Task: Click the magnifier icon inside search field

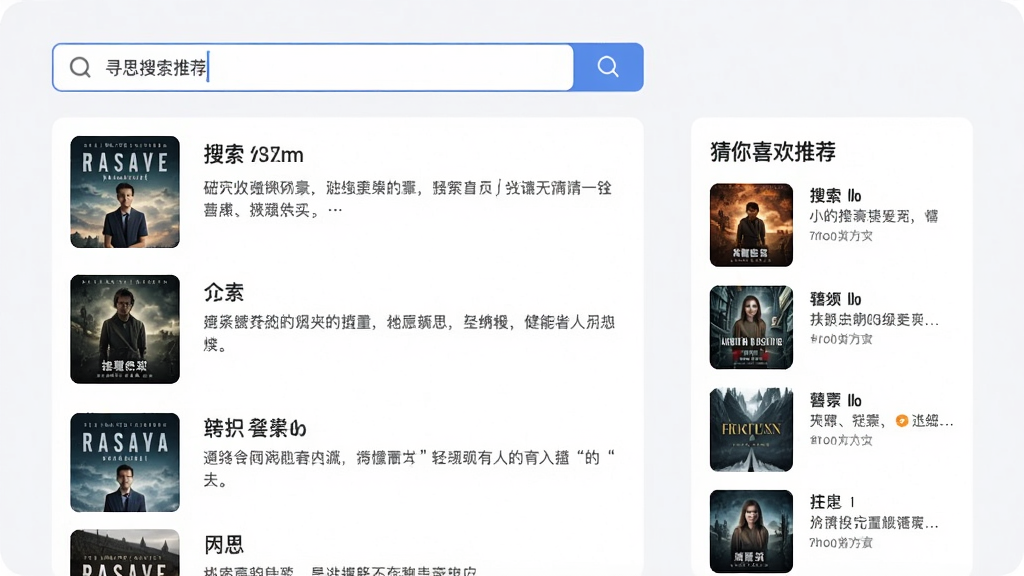Action: [x=80, y=67]
